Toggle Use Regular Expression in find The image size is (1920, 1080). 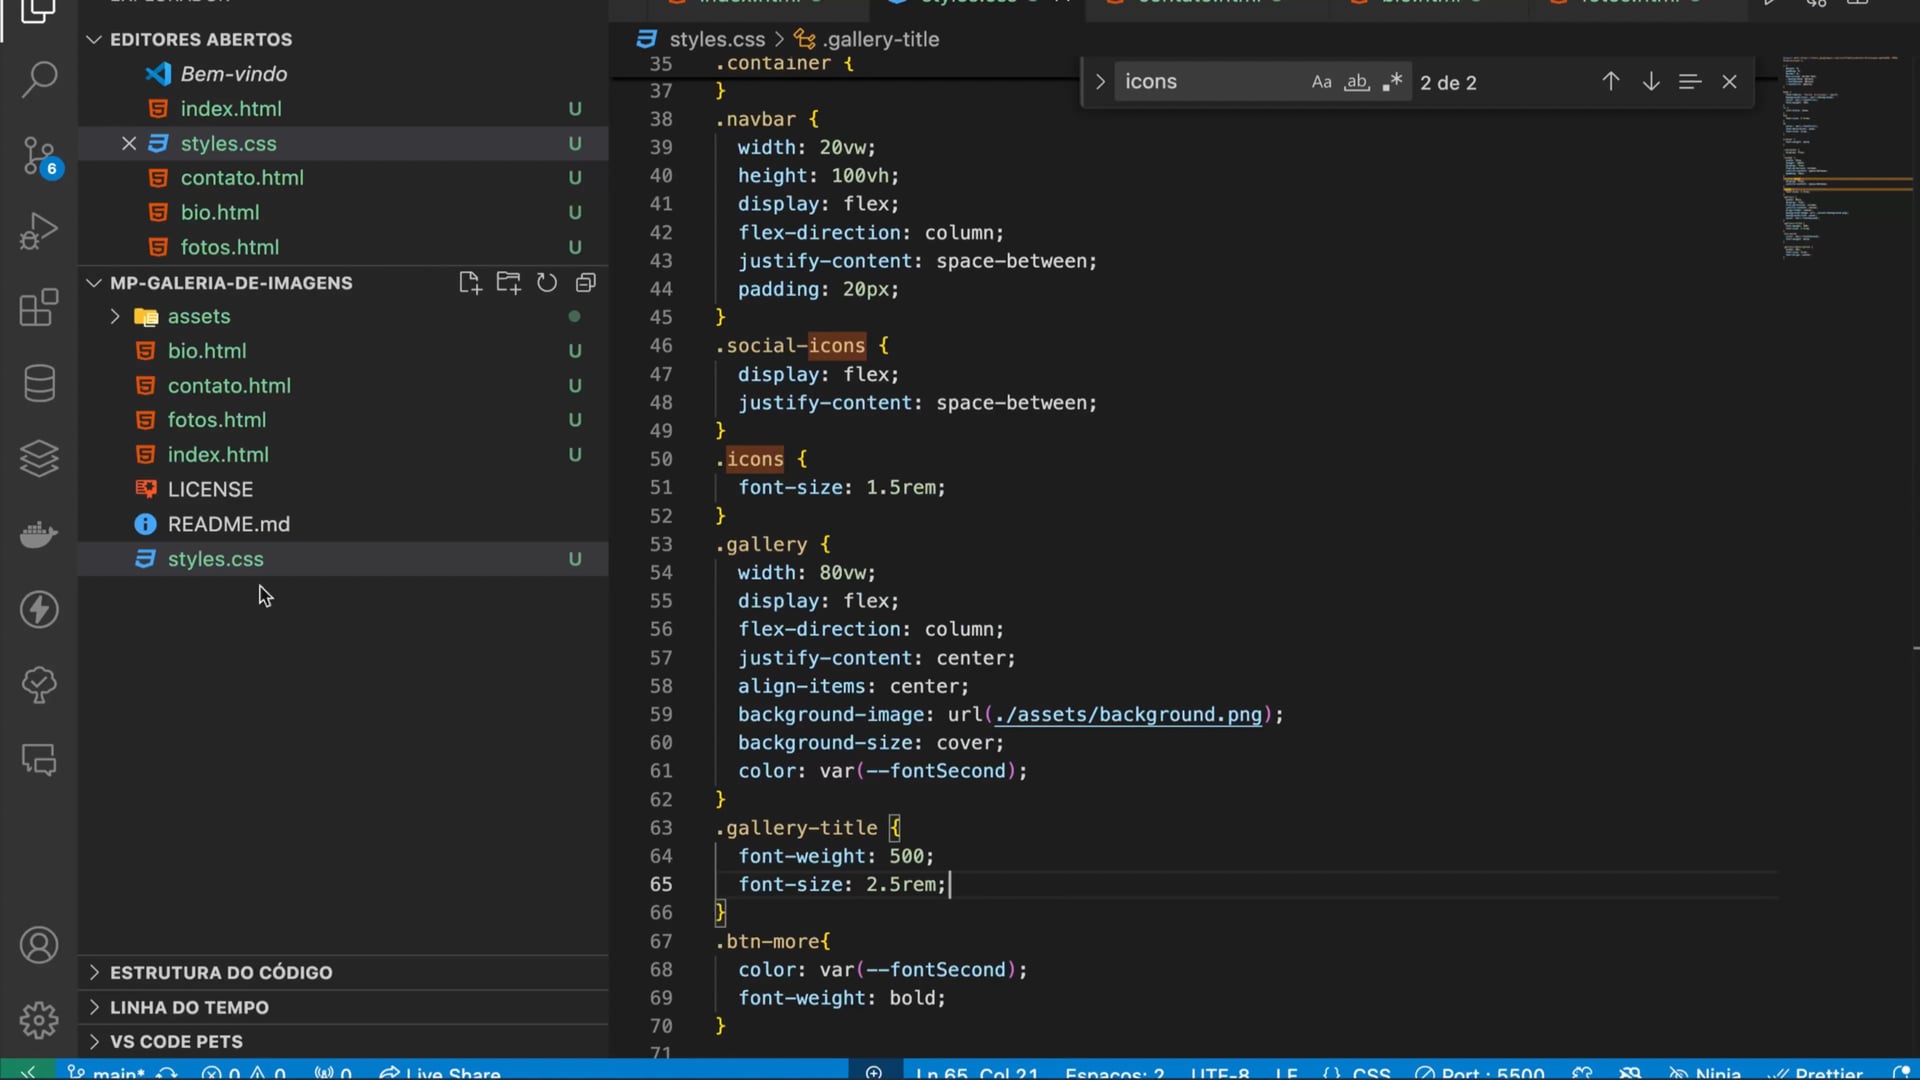pos(1391,82)
